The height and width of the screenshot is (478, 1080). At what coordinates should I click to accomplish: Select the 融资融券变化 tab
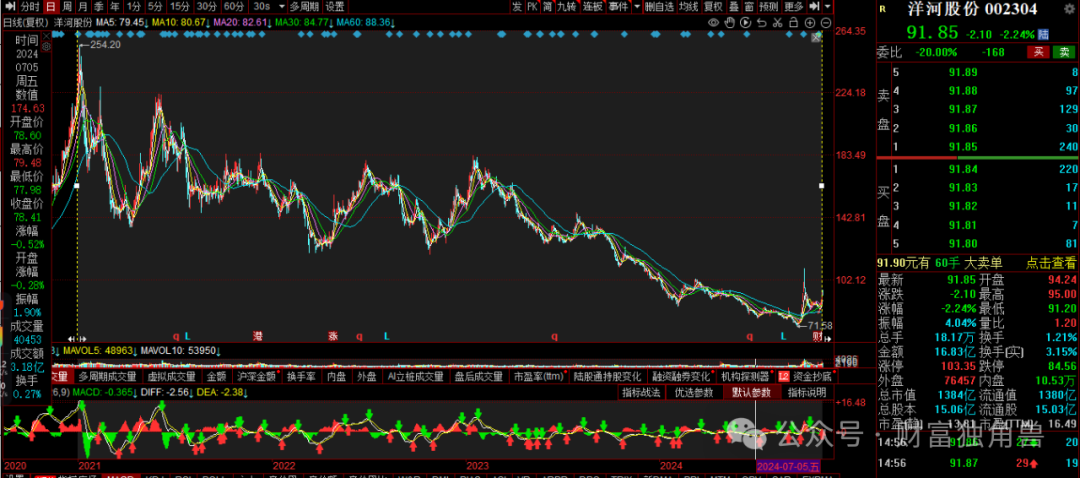(x=681, y=377)
